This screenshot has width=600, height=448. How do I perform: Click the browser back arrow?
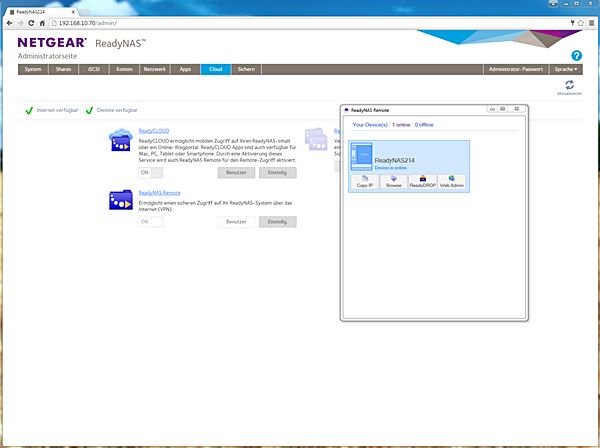tap(10, 23)
